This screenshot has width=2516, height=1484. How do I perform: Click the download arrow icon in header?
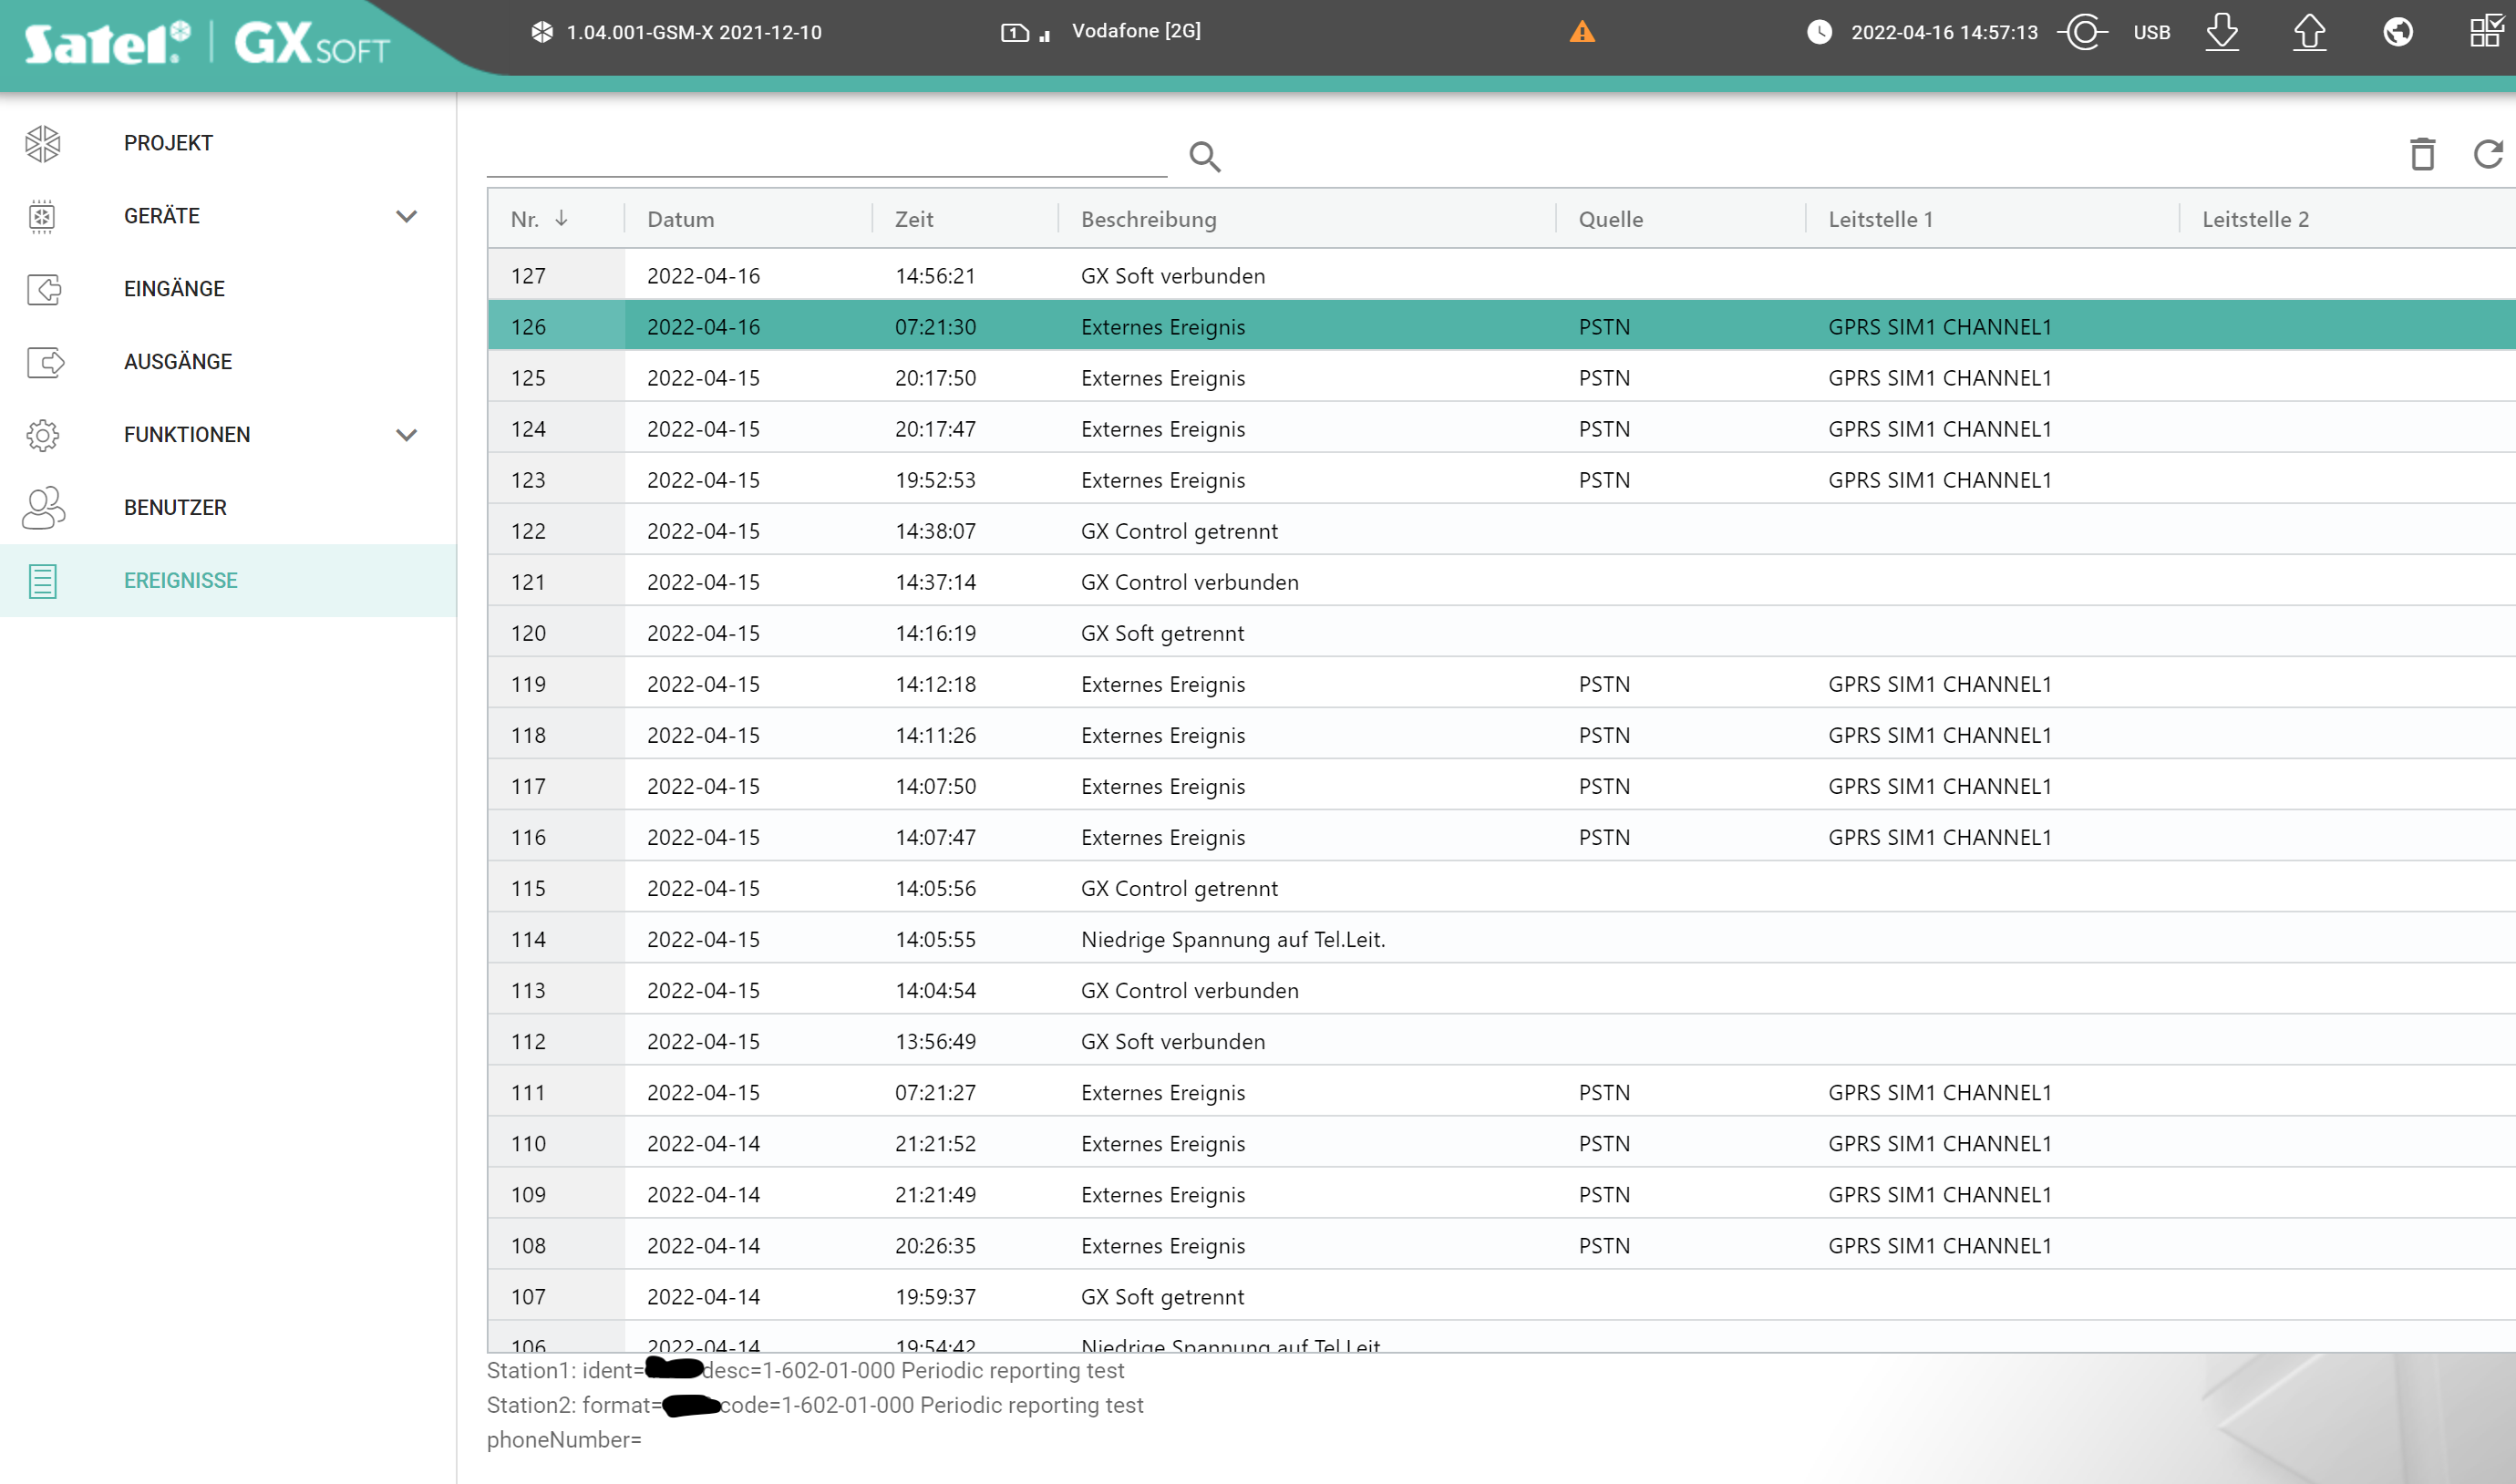pos(2221,32)
